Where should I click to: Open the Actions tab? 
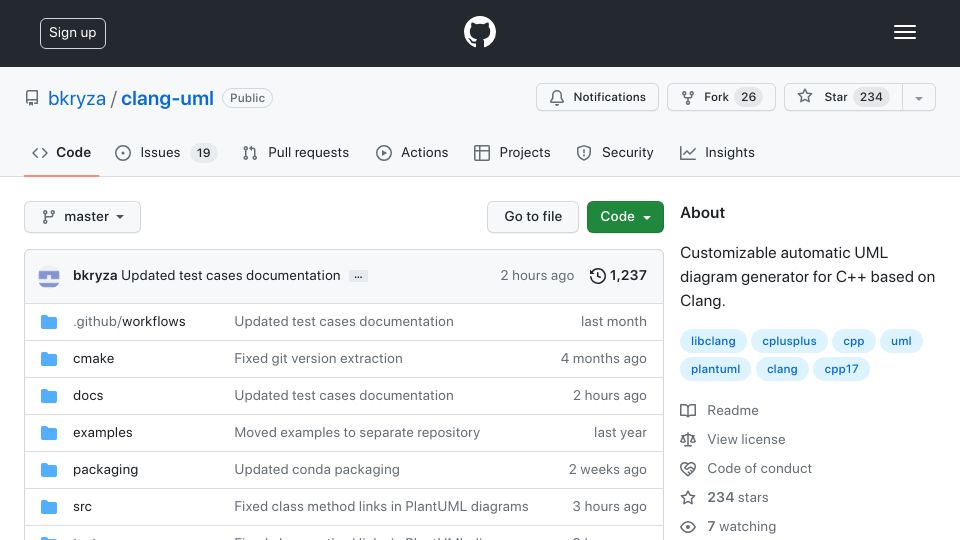click(411, 152)
